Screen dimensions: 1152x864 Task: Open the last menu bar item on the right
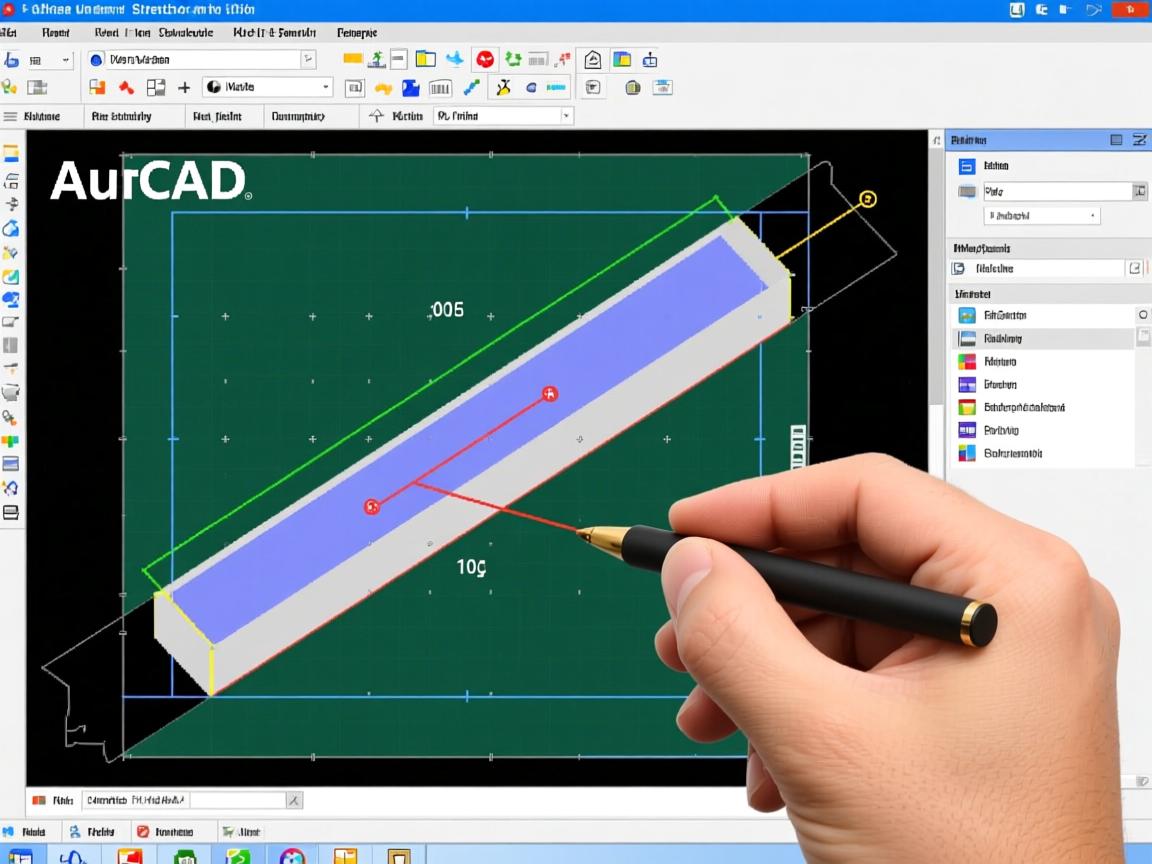[357, 32]
